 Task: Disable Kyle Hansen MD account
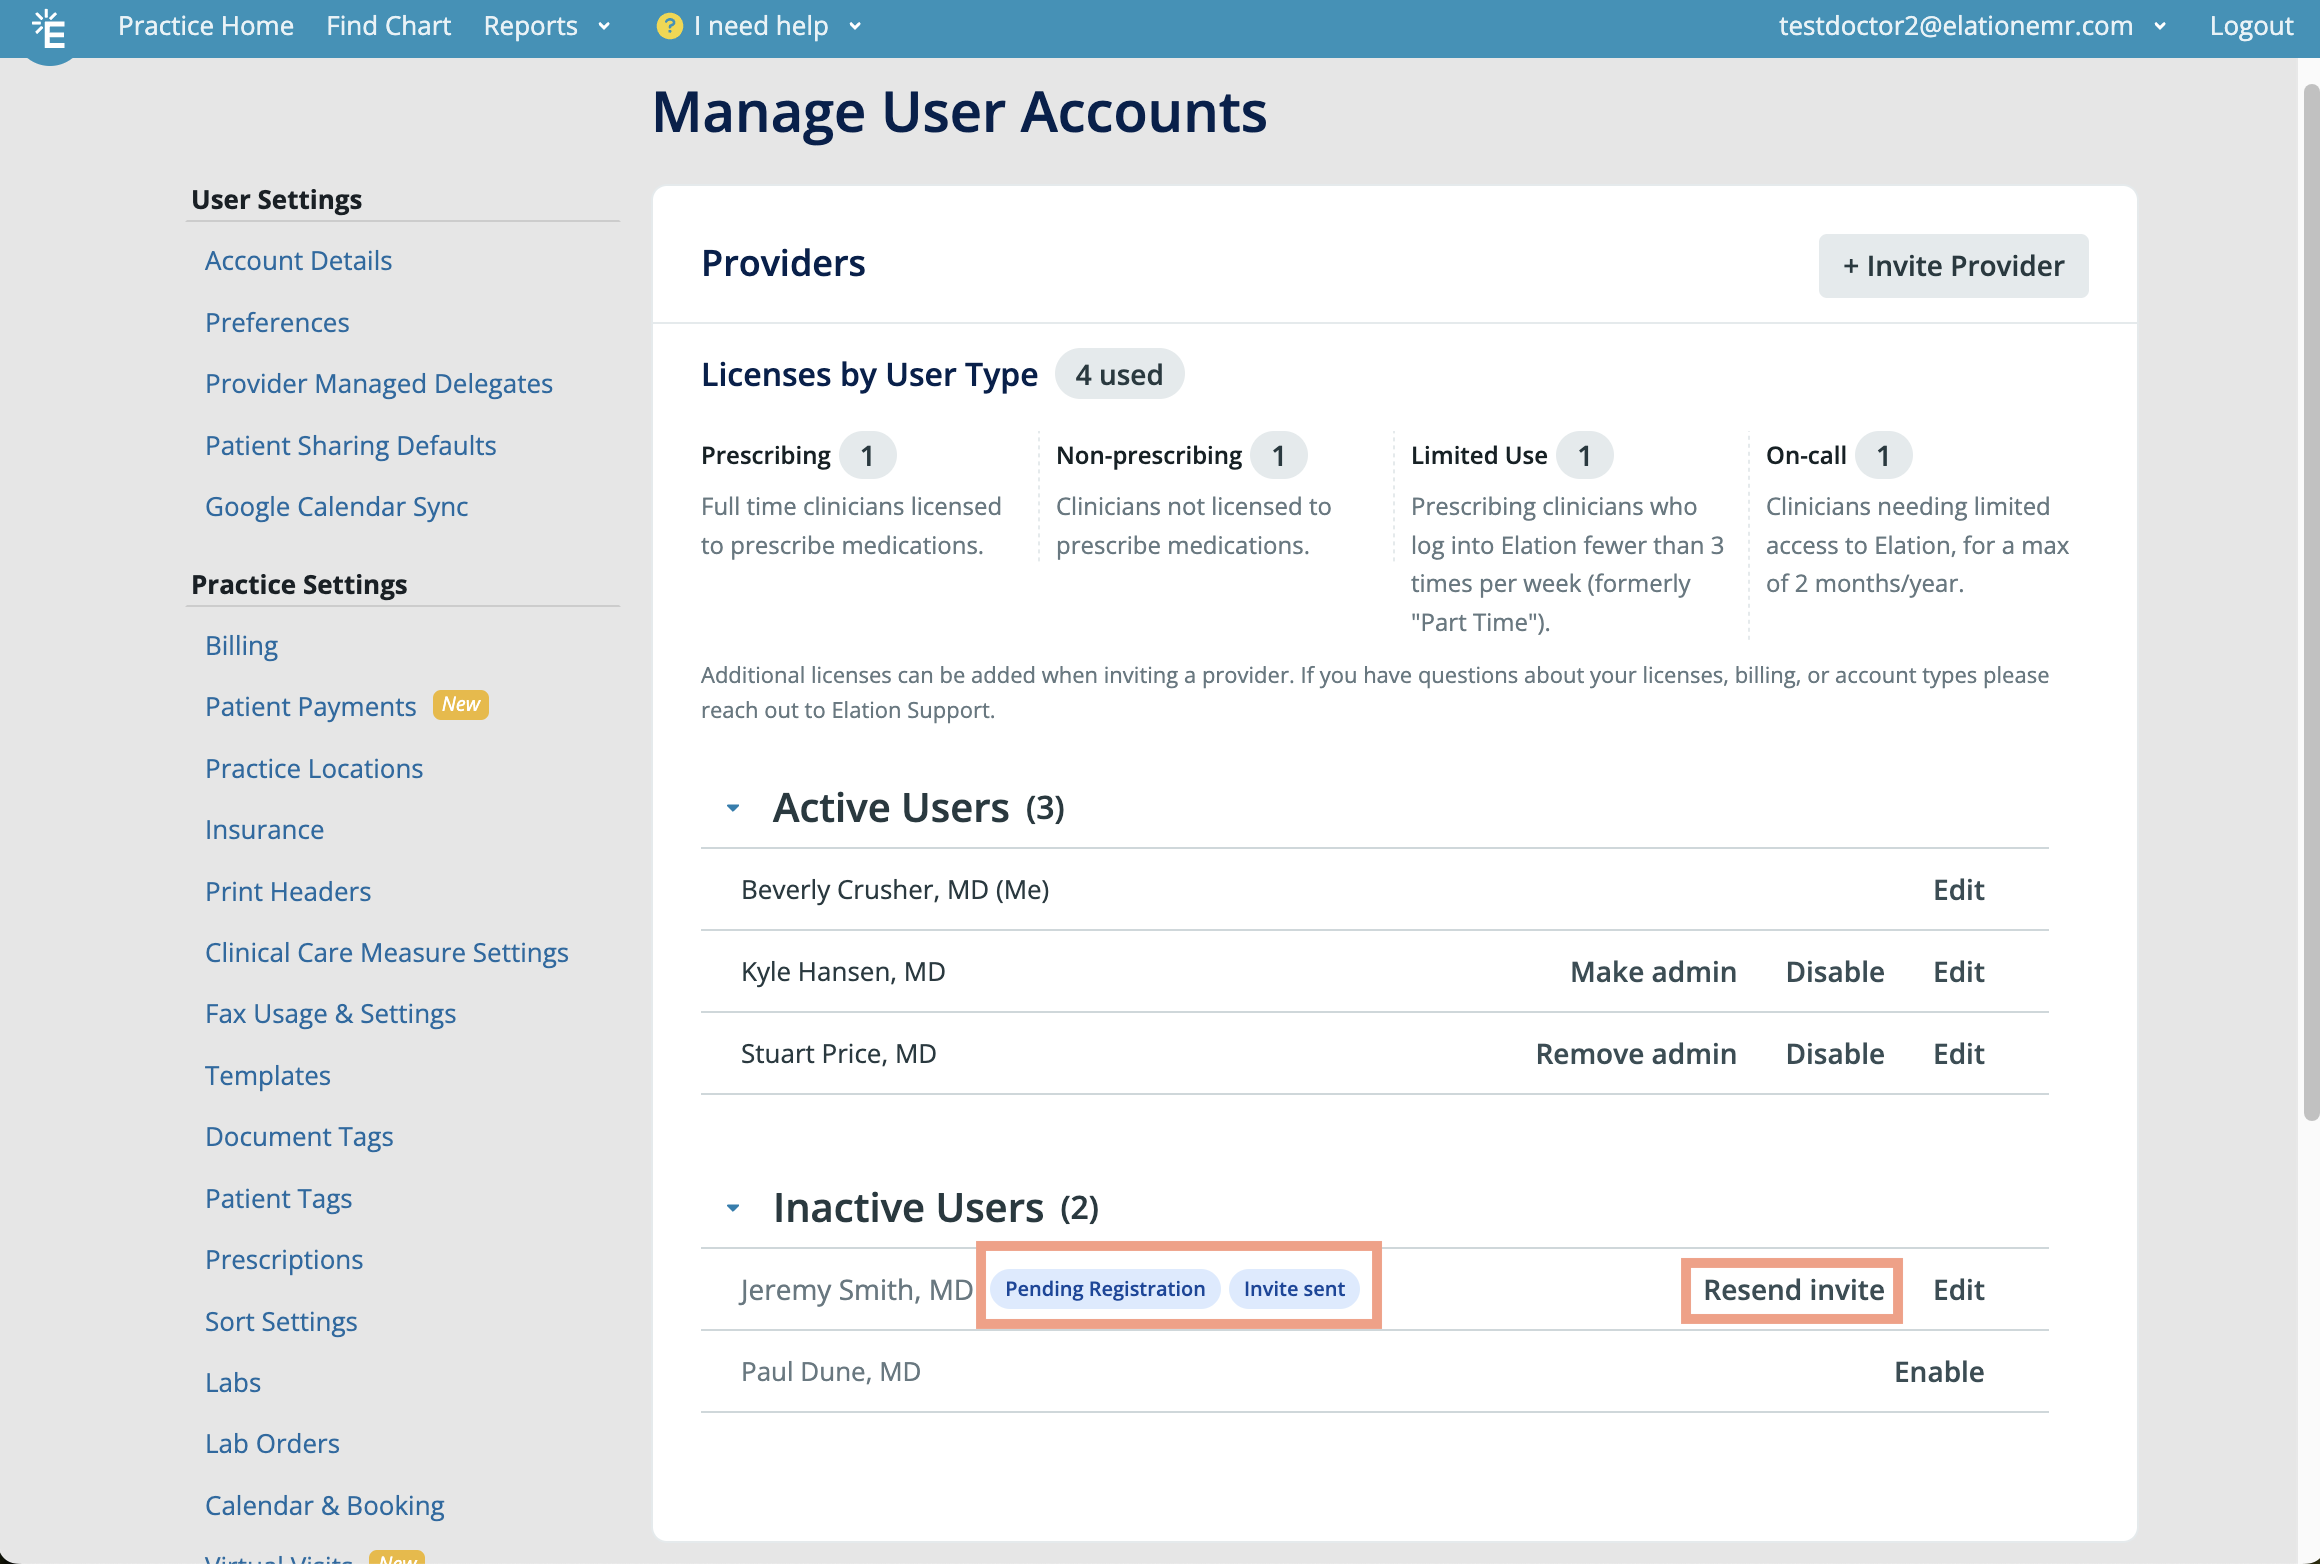1835,971
